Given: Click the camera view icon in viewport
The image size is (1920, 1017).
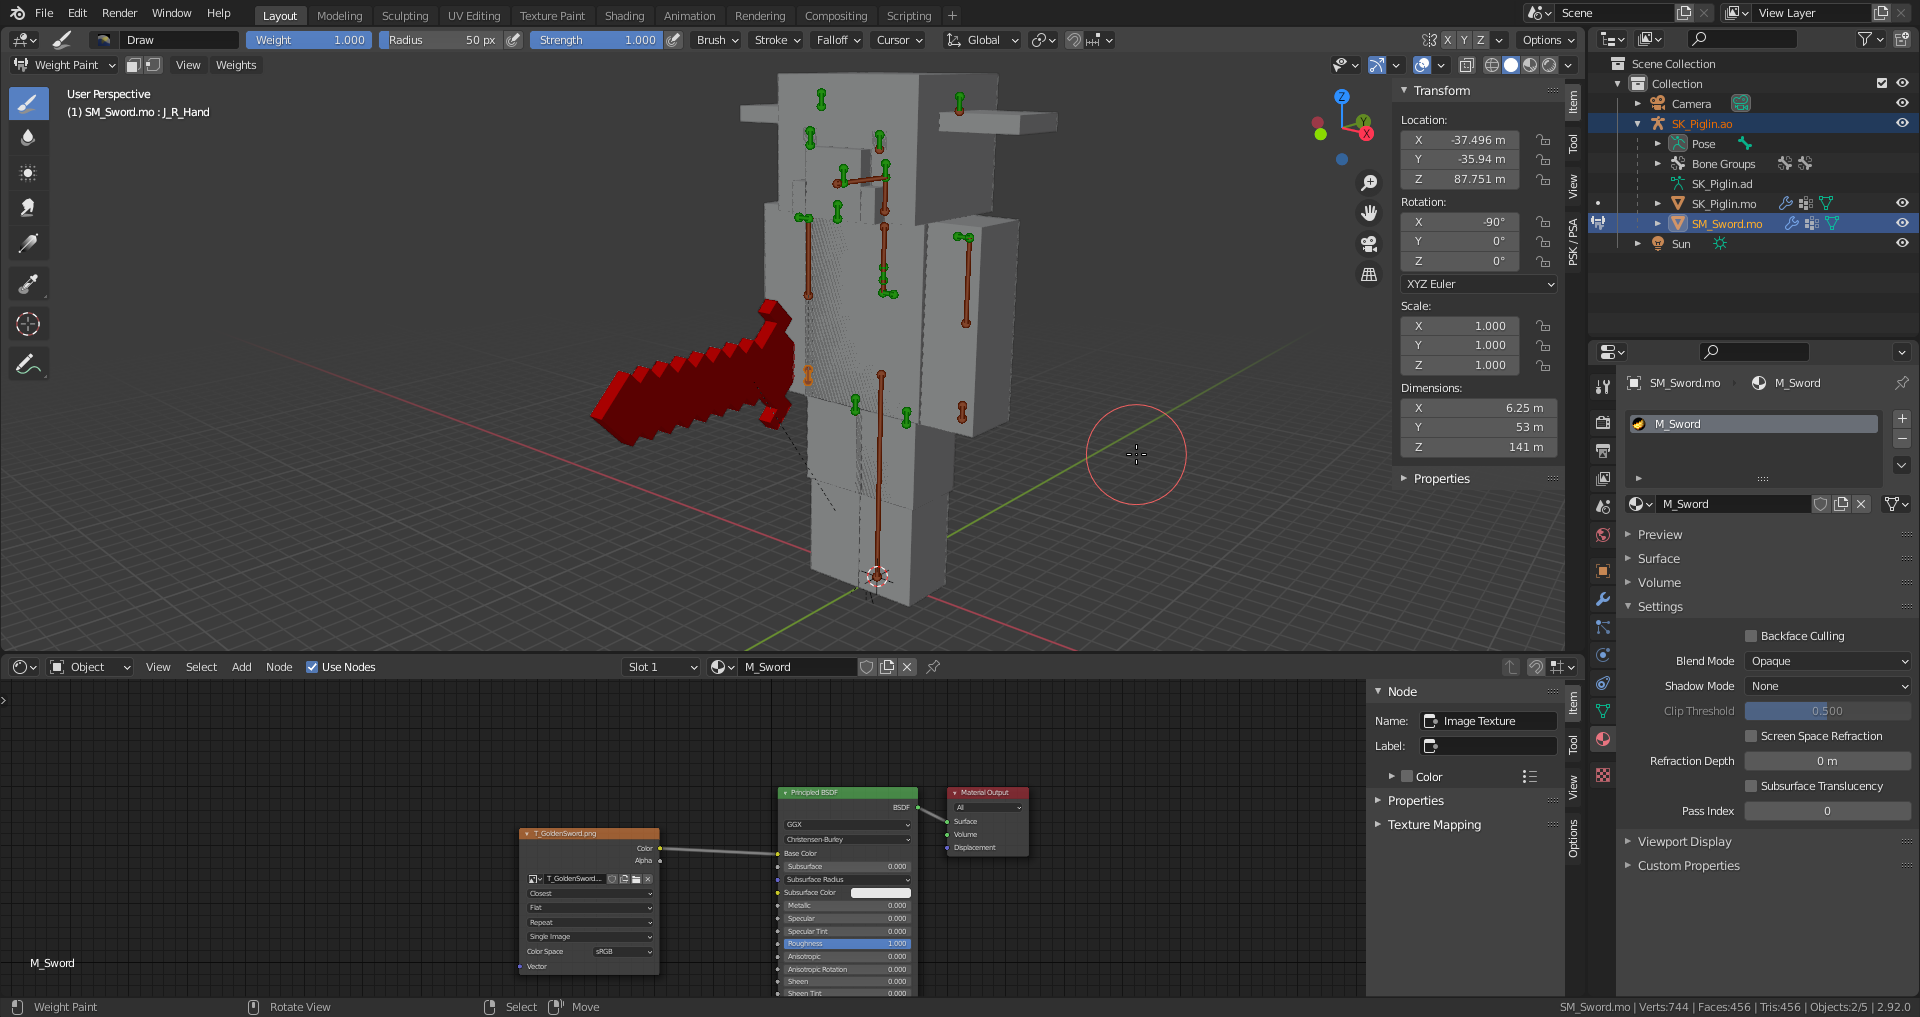Looking at the screenshot, I should click(x=1369, y=244).
